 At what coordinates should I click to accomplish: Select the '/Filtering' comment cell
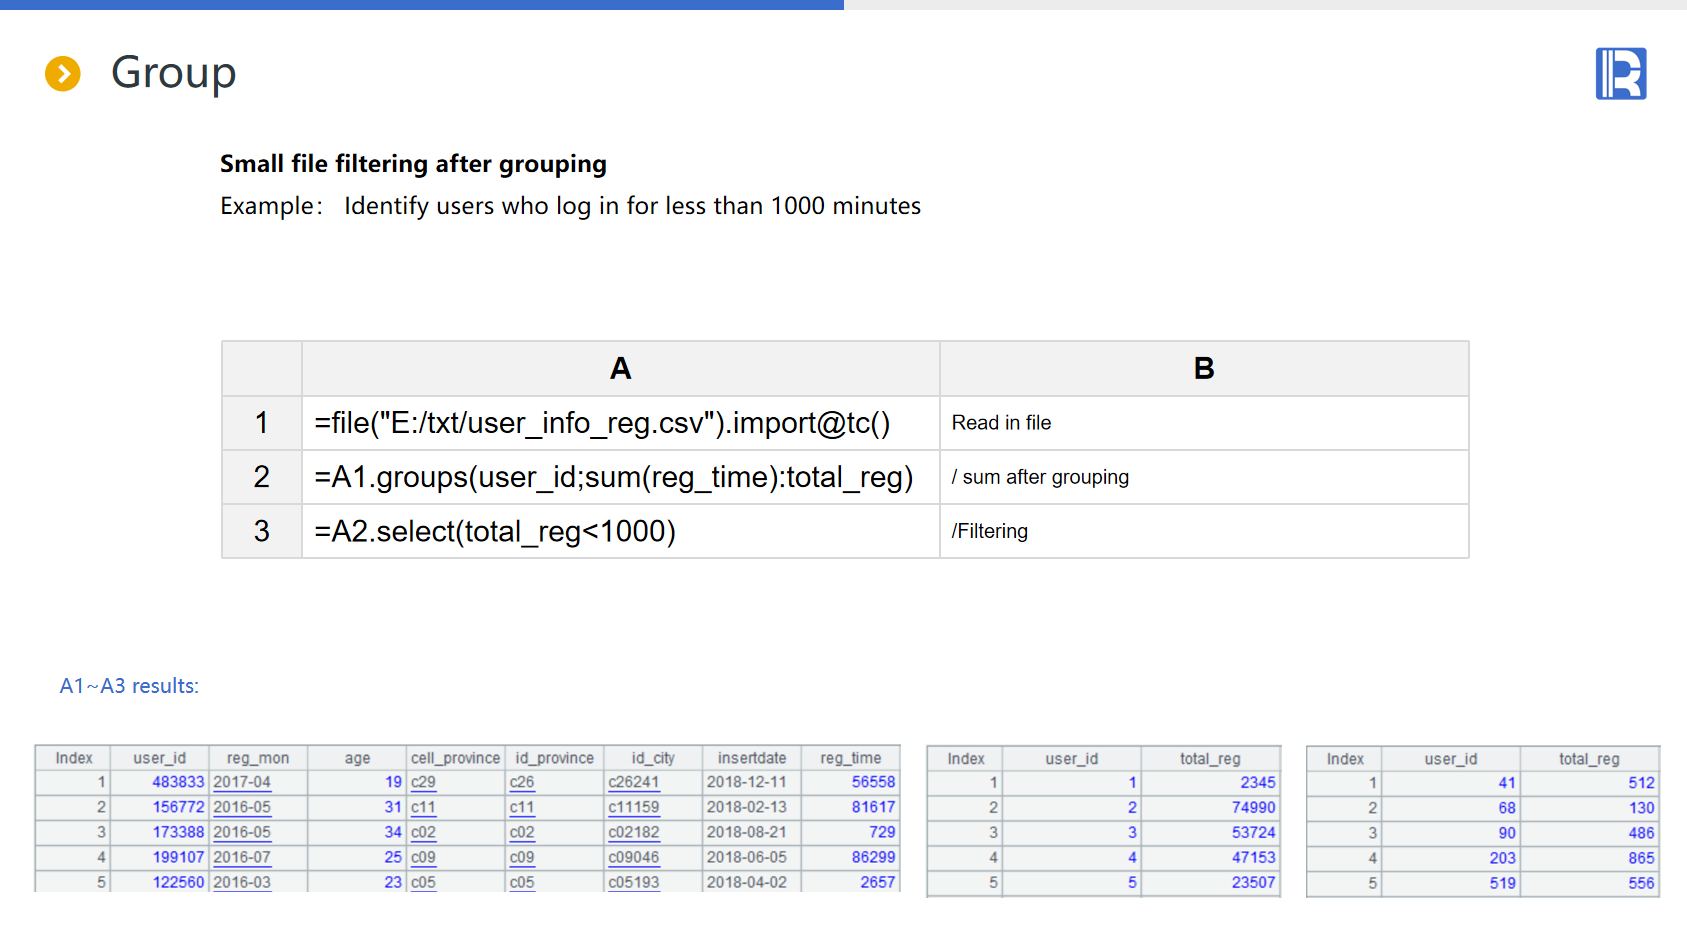(x=1203, y=531)
